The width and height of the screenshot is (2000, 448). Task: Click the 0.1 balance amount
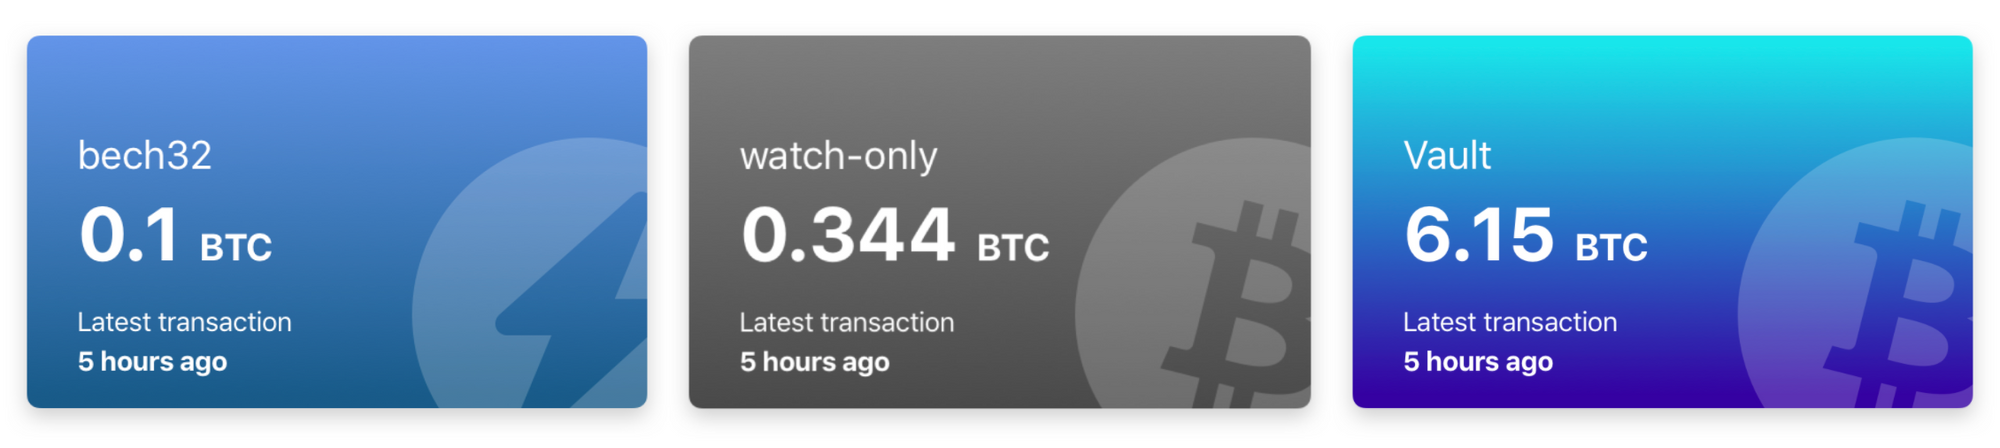[128, 236]
